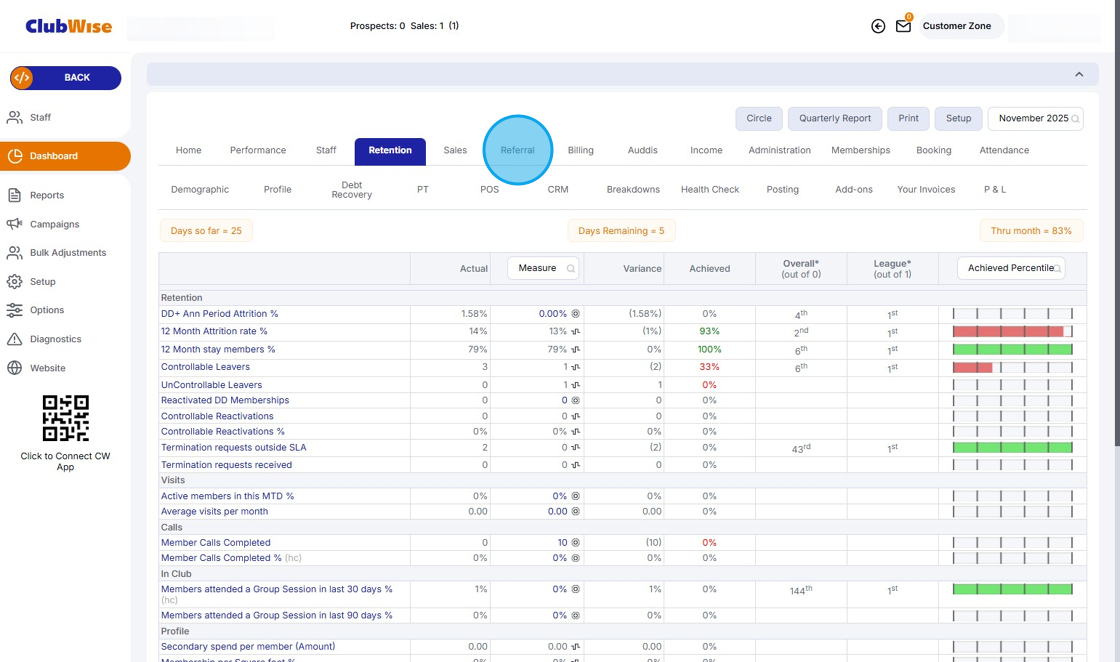This screenshot has width=1120, height=662.
Task: Open the Referral tab
Action: click(x=517, y=150)
